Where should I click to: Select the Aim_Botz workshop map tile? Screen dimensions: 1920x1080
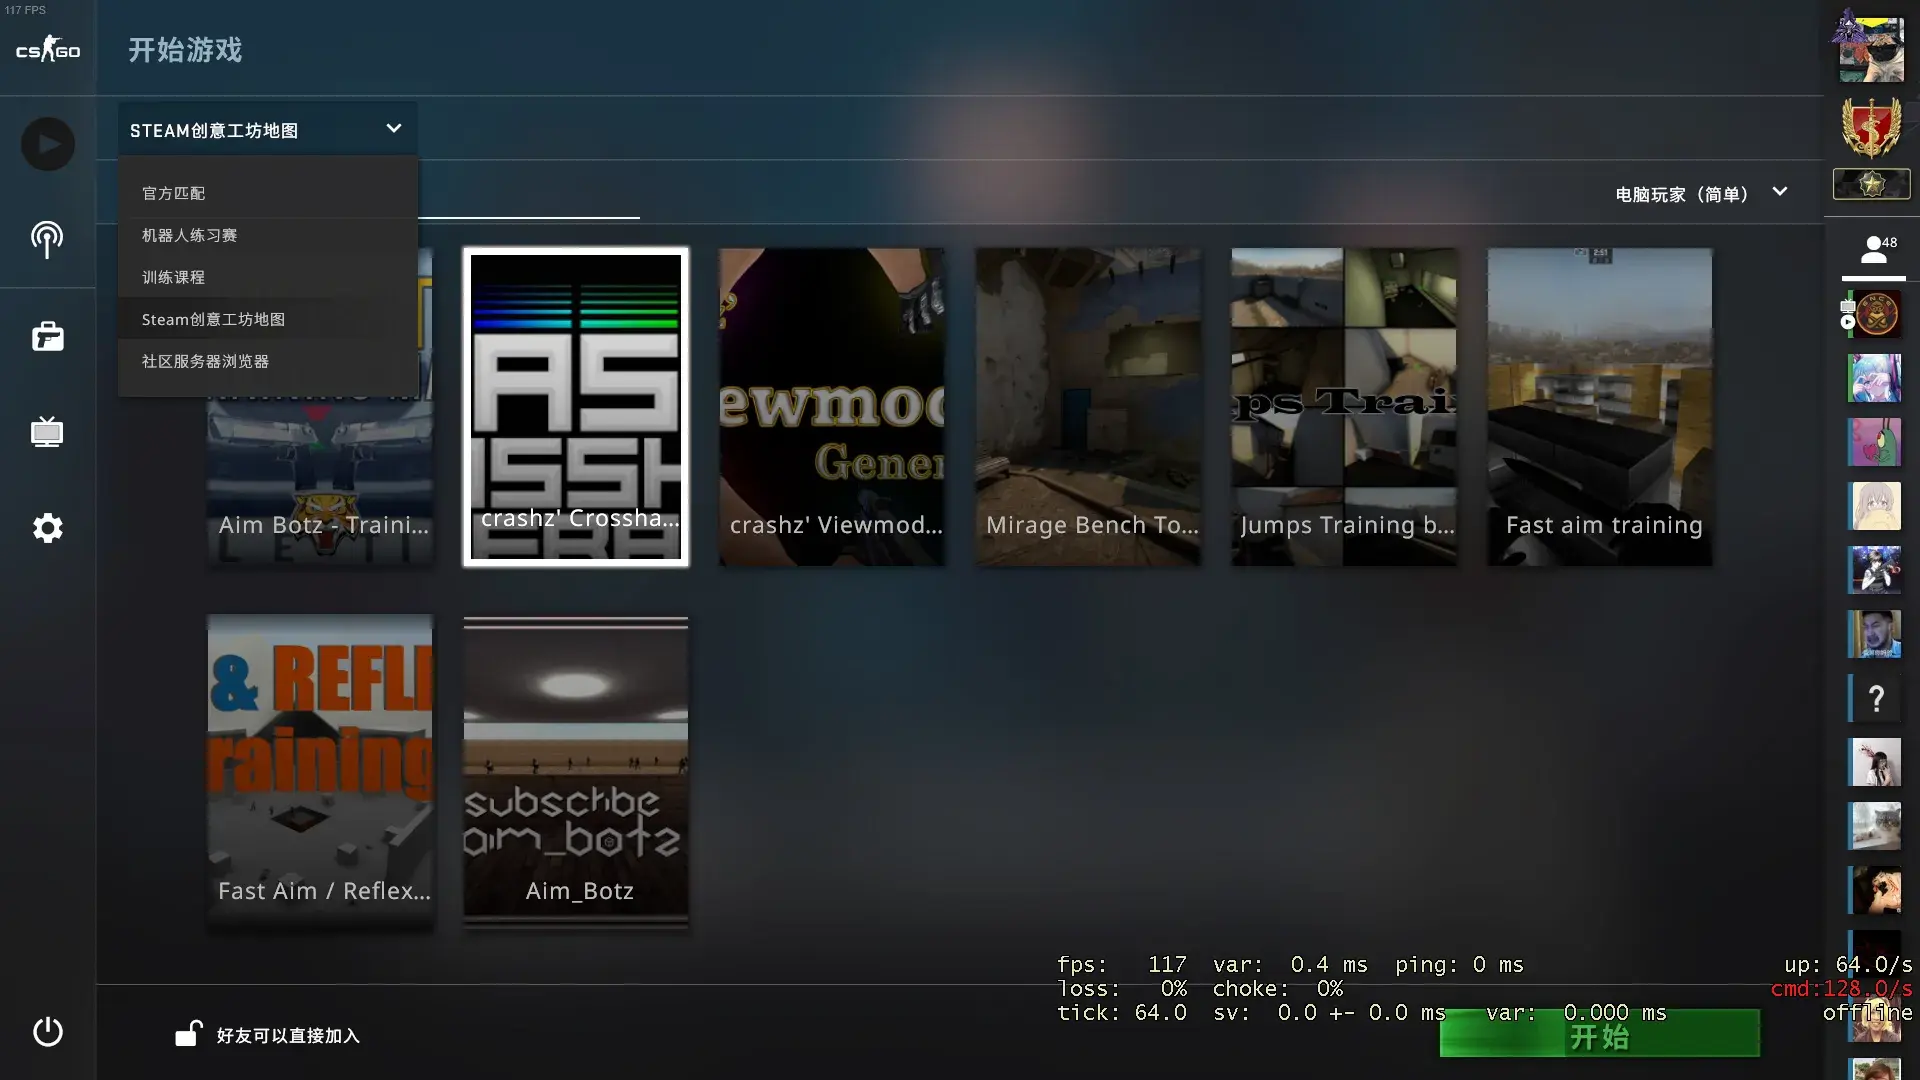point(576,771)
